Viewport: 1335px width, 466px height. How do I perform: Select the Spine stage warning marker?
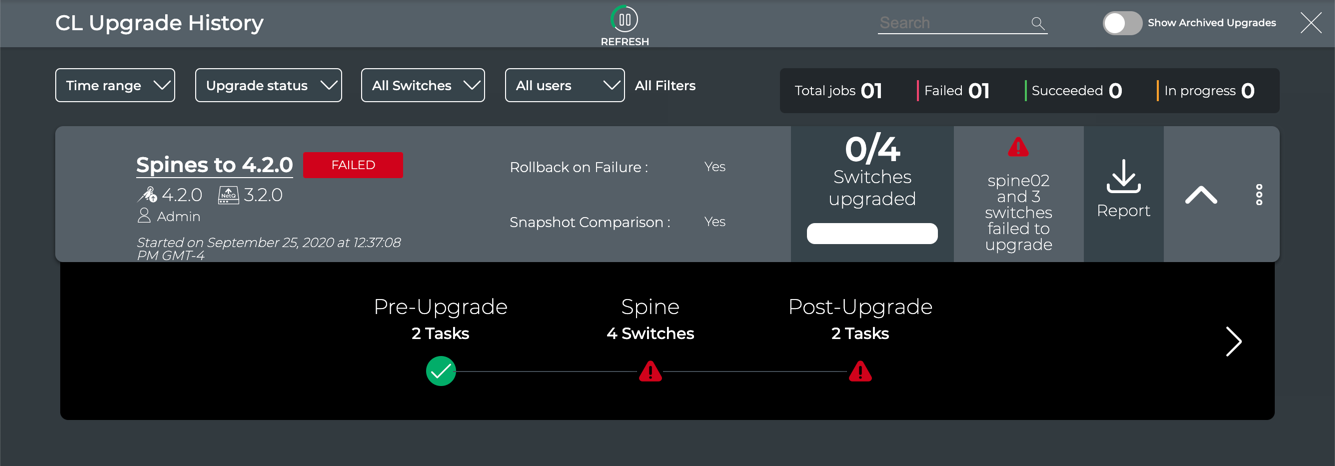pyautogui.click(x=650, y=372)
